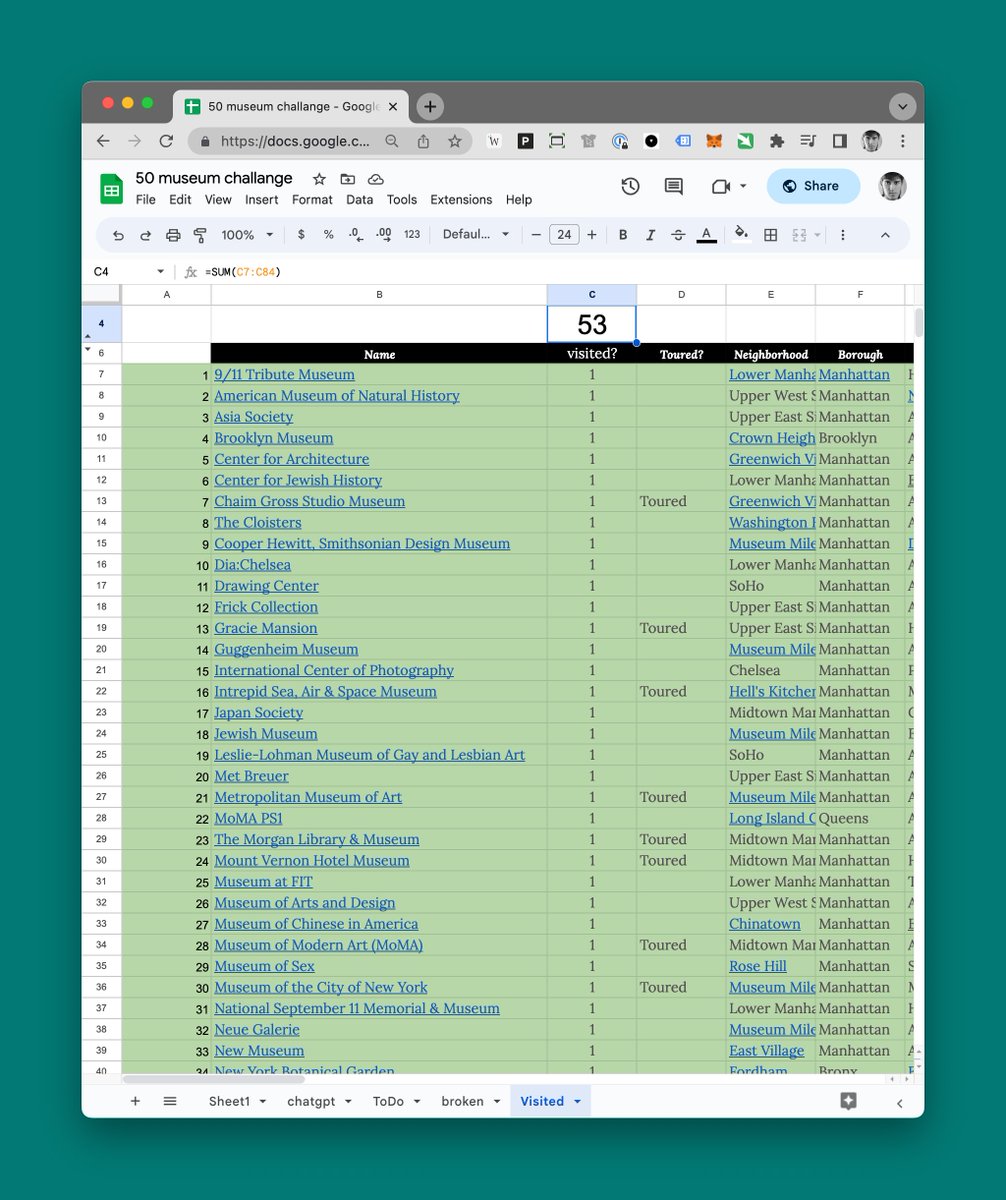
Task: Click the Add sheet plus button
Action: point(135,1101)
